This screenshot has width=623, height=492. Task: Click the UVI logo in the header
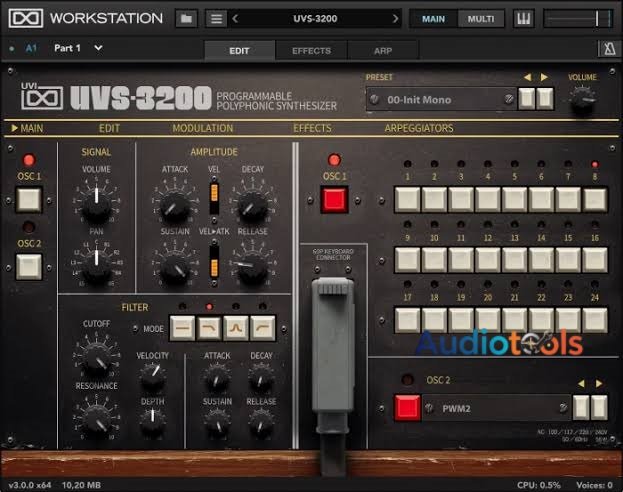tap(42, 96)
